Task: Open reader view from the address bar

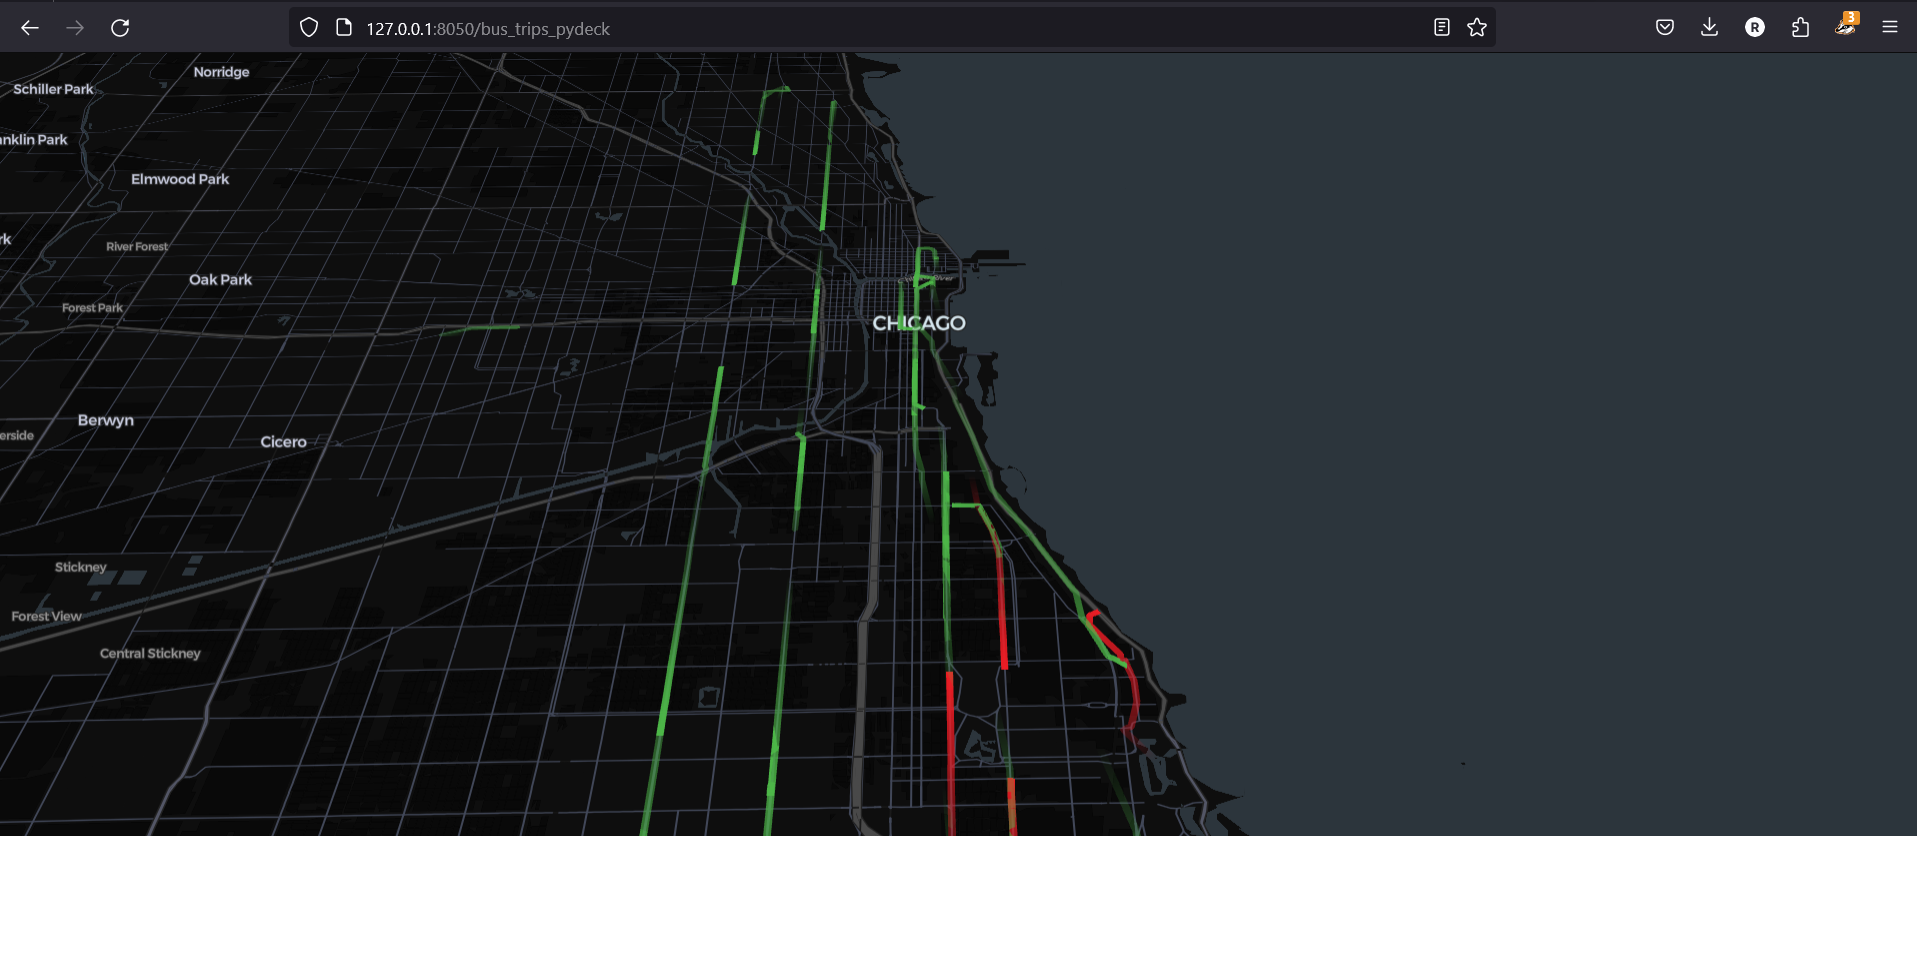Action: click(x=1441, y=27)
